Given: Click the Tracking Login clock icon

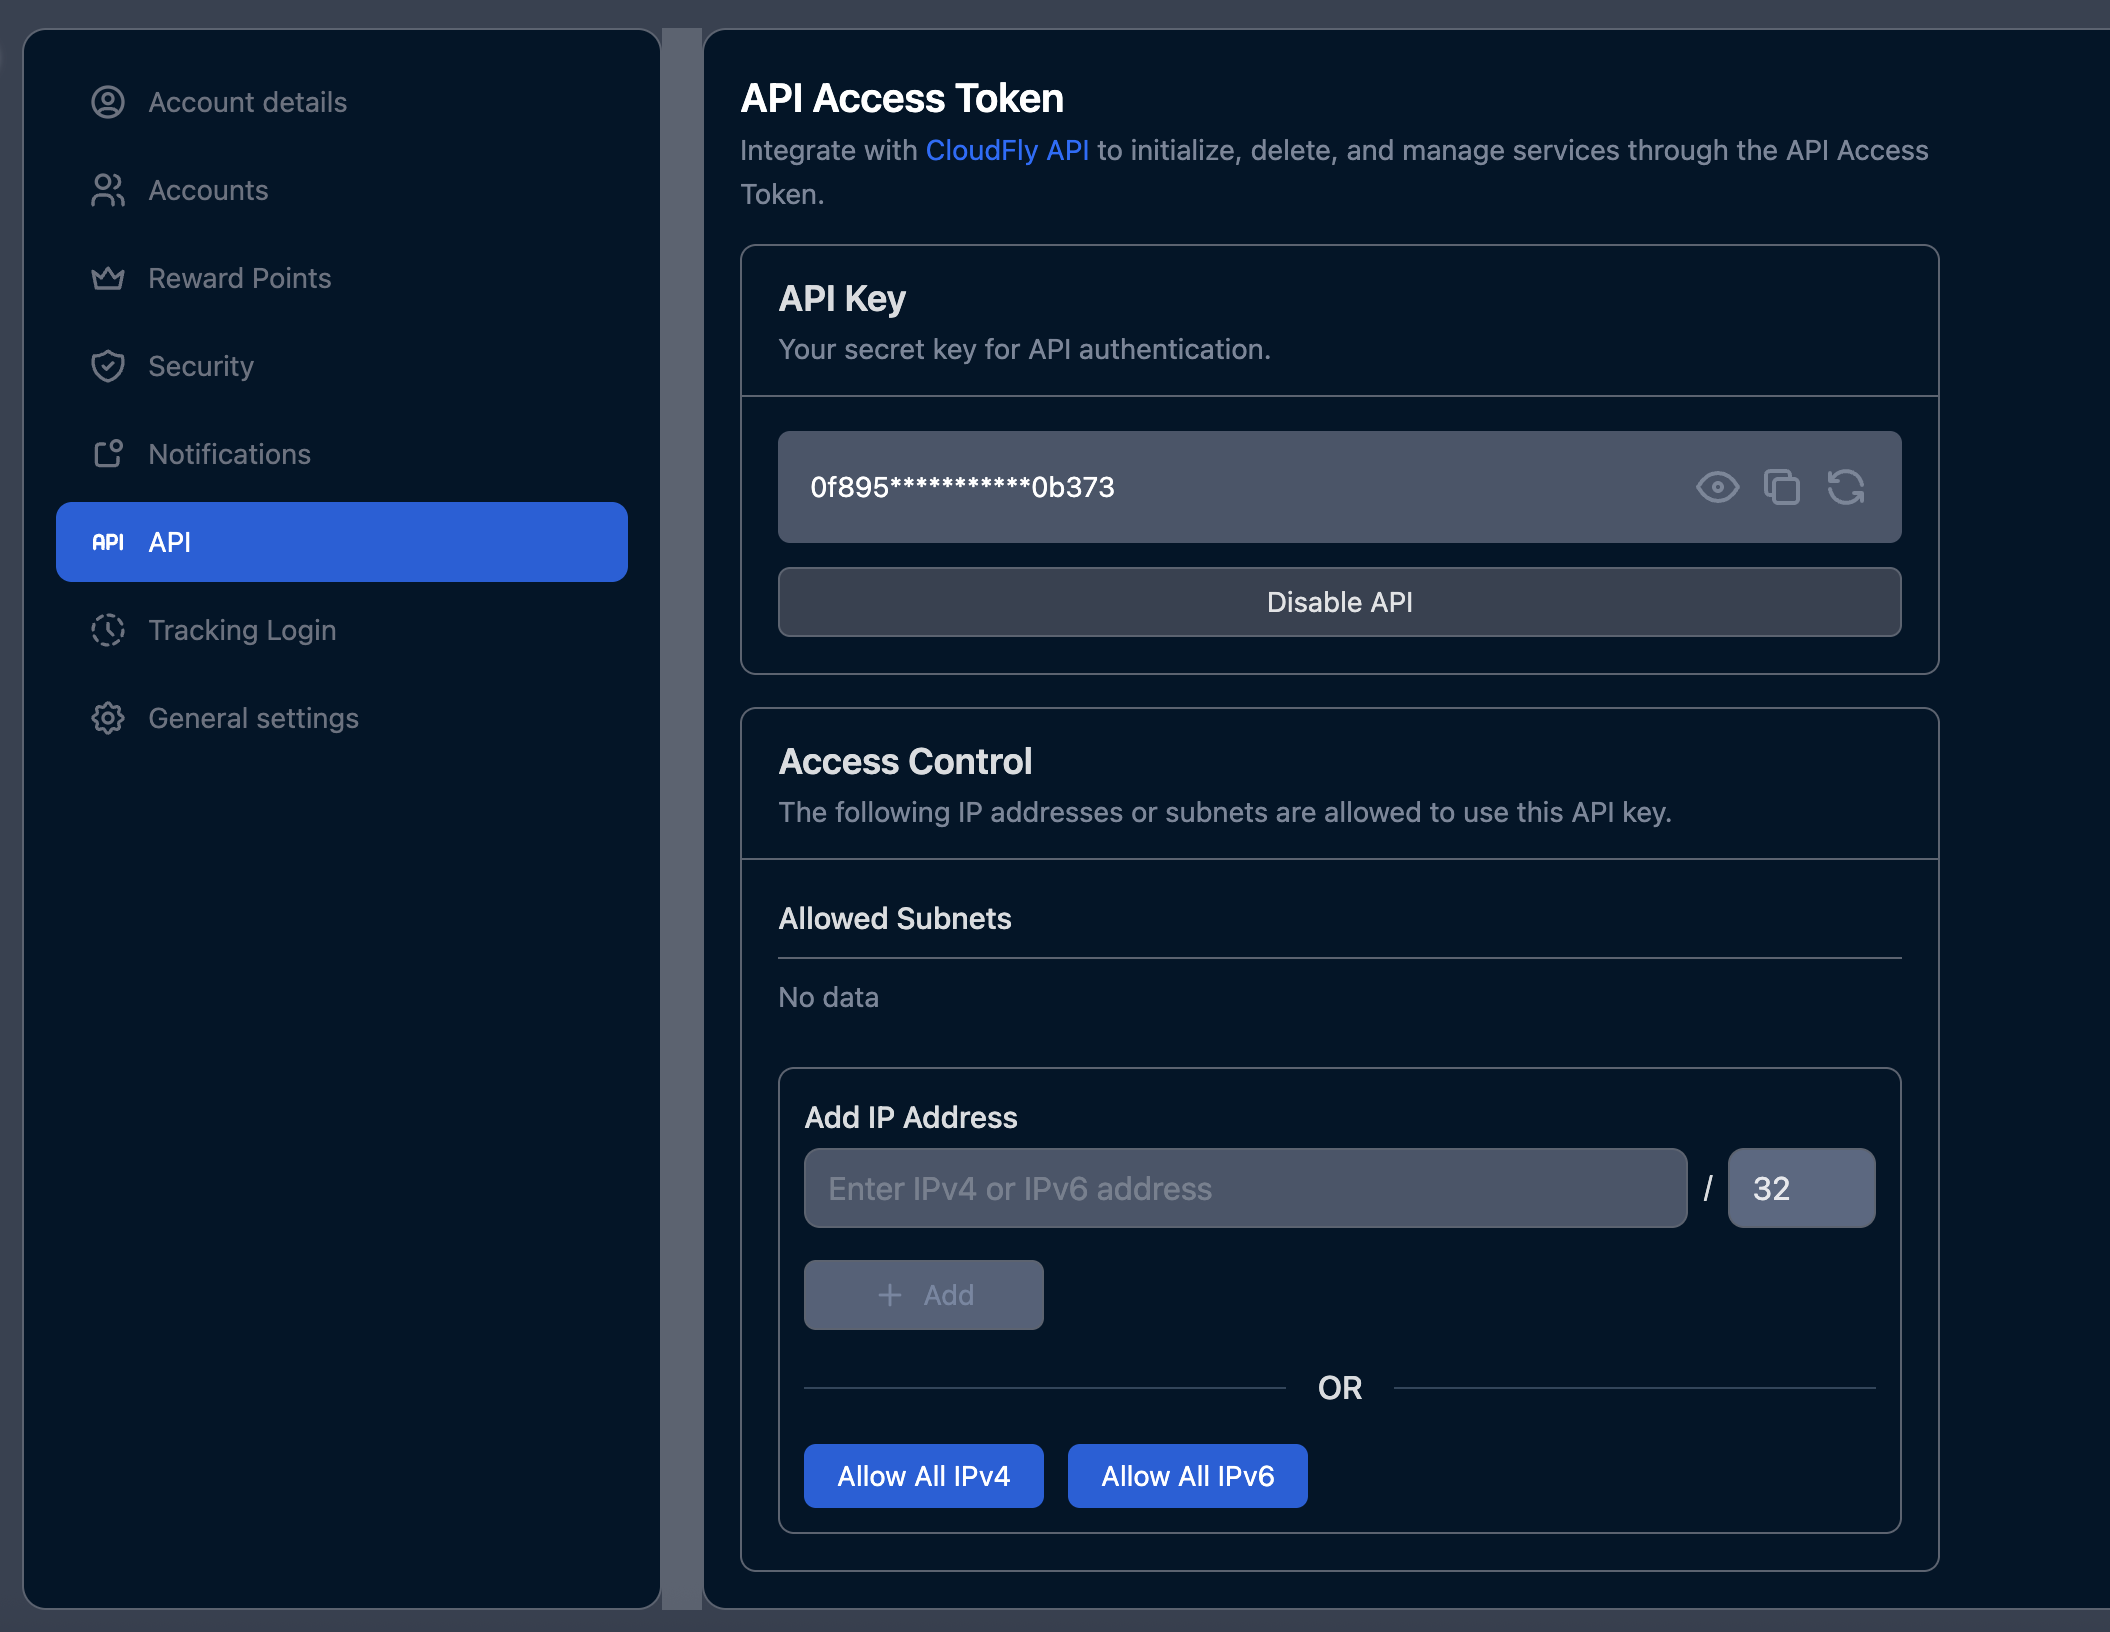Looking at the screenshot, I should (x=108, y=630).
